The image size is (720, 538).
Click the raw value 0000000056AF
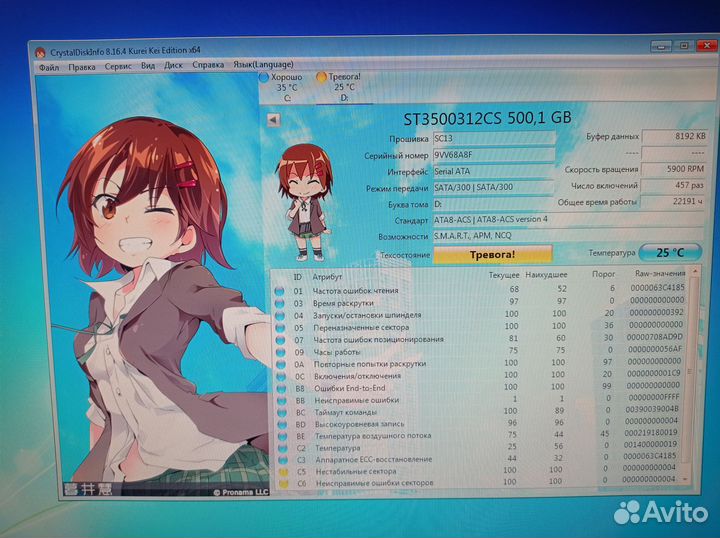pyautogui.click(x=654, y=349)
